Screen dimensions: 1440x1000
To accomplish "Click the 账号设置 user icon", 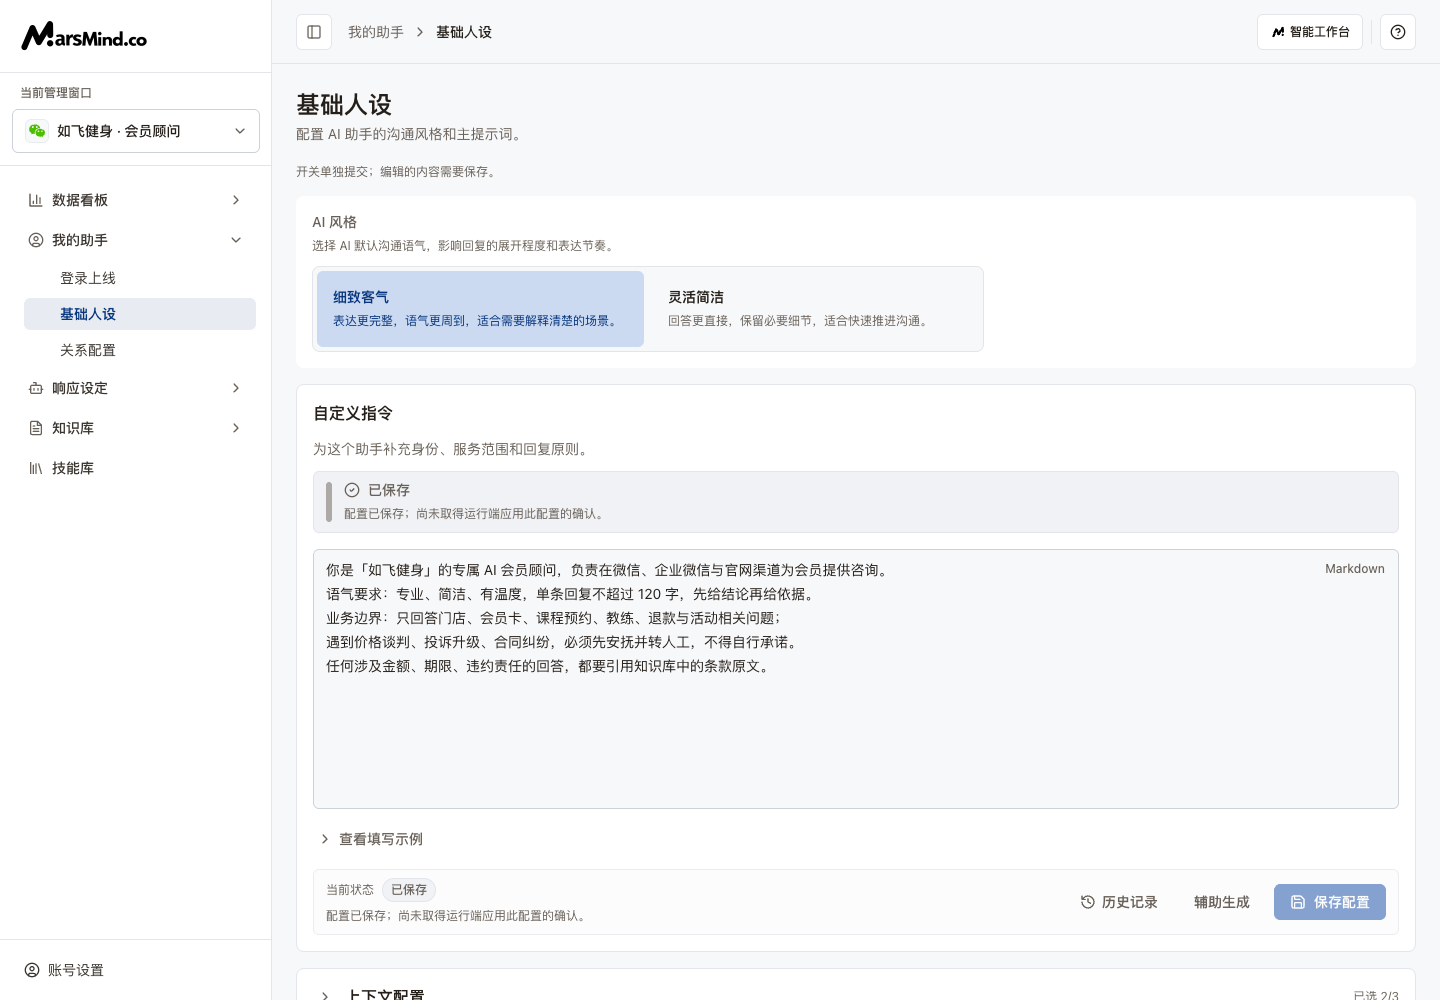I will [x=32, y=970].
